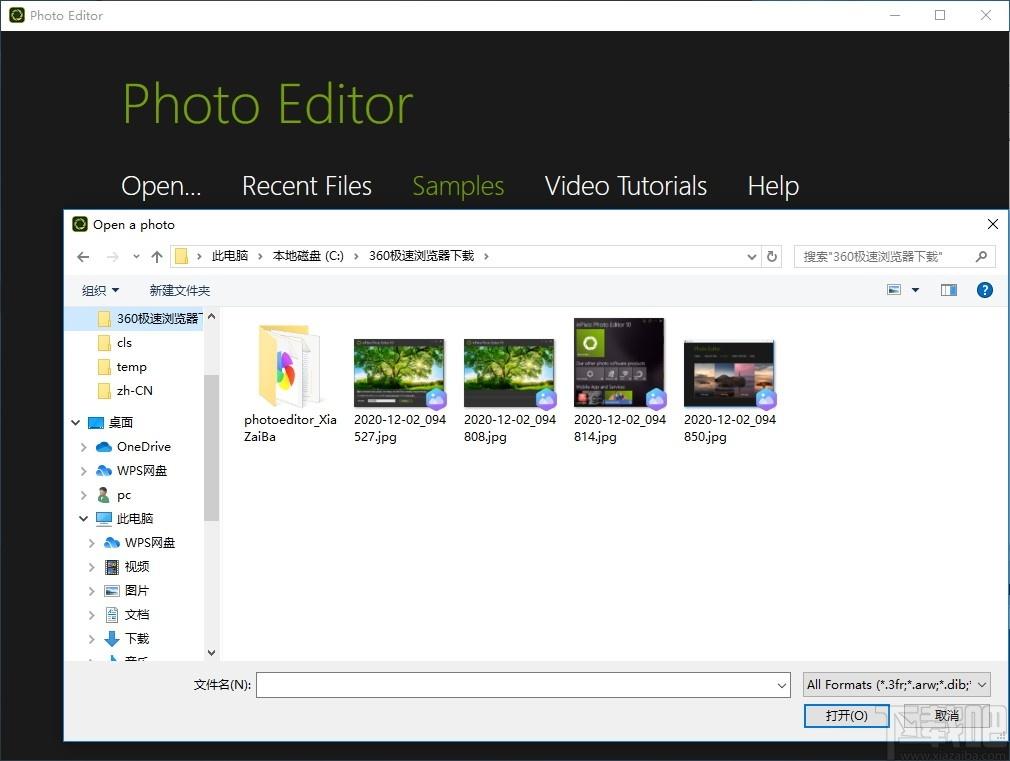The height and width of the screenshot is (761, 1010).
Task: Select 文档 in navigation pane
Action: pyautogui.click(x=127, y=615)
